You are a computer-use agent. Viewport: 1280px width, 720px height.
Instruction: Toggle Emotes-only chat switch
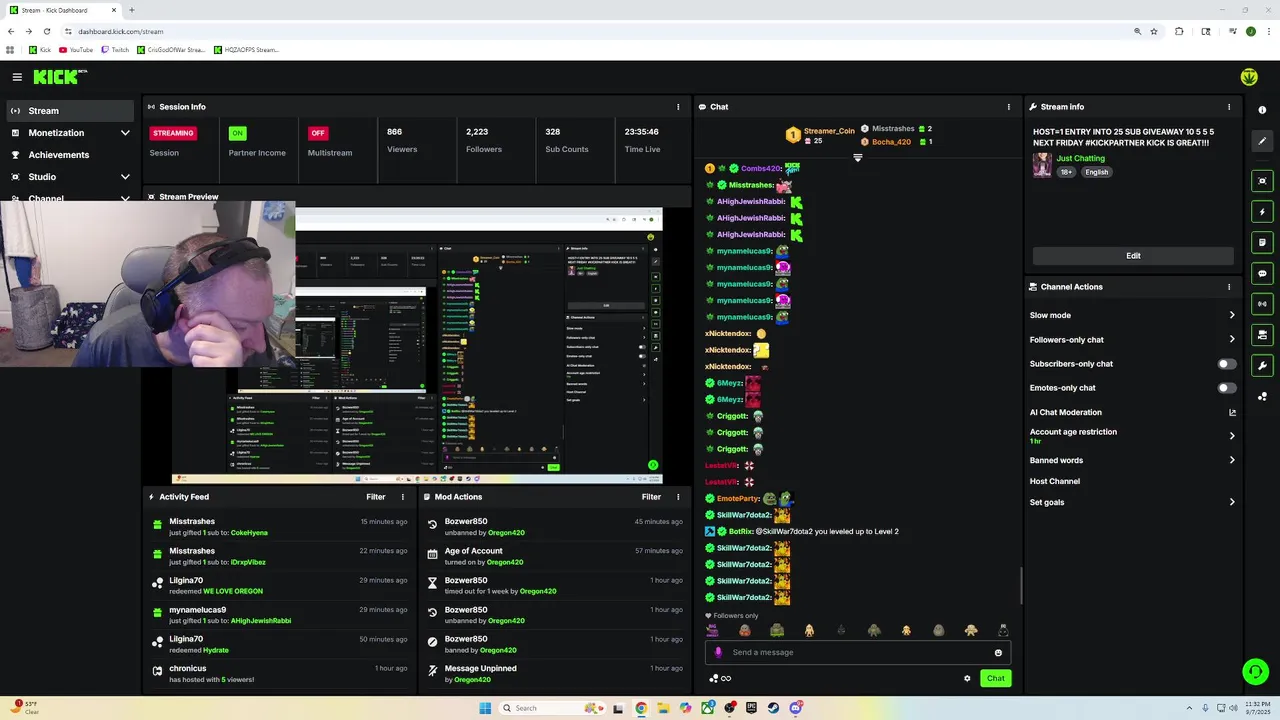tap(1226, 388)
